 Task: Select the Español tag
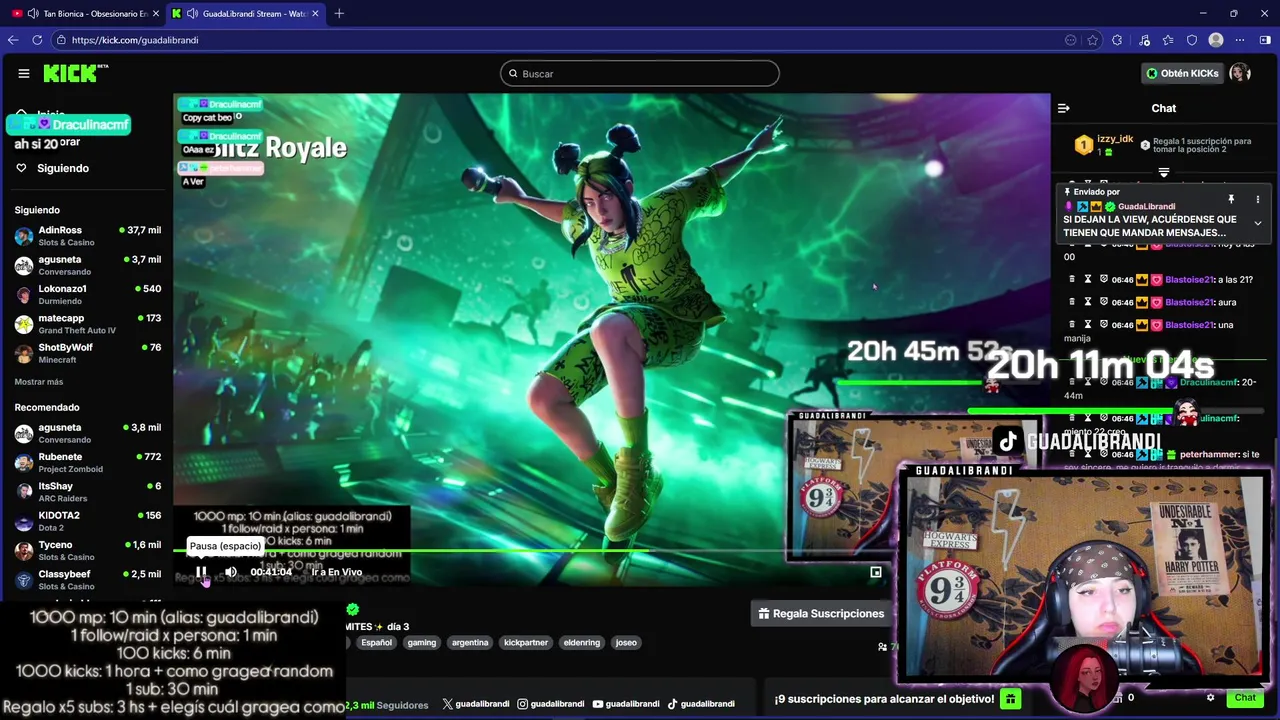pyautogui.click(x=376, y=643)
